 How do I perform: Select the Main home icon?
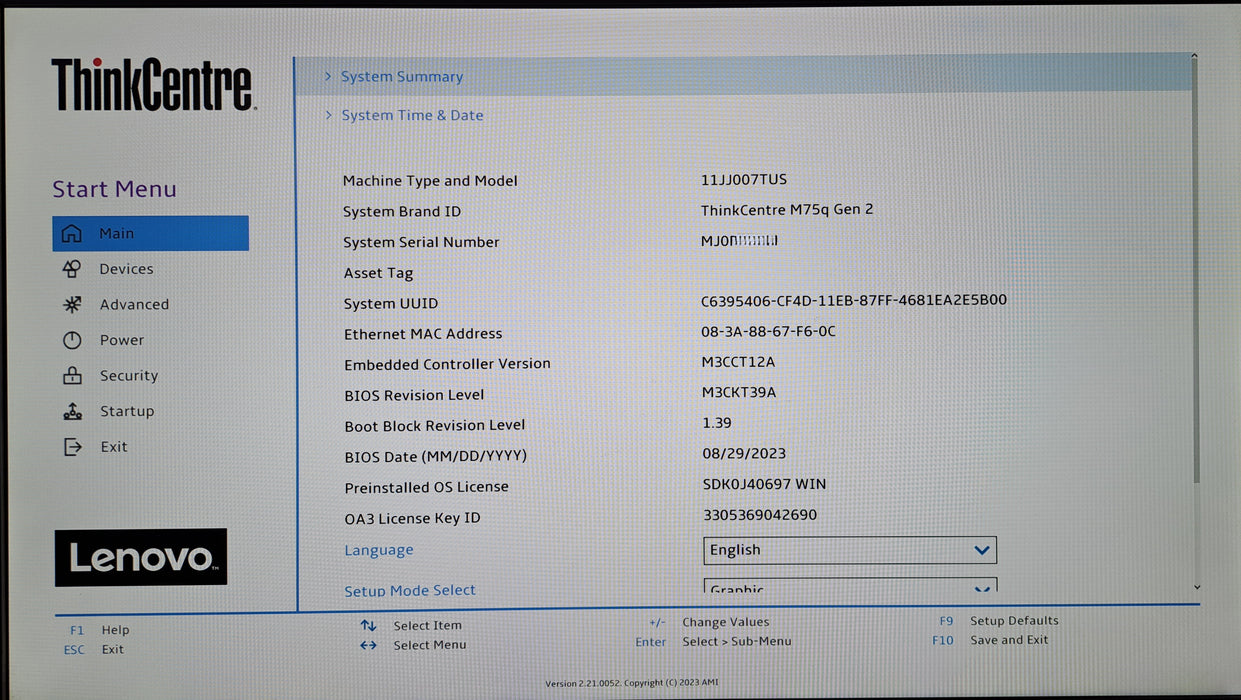point(72,233)
